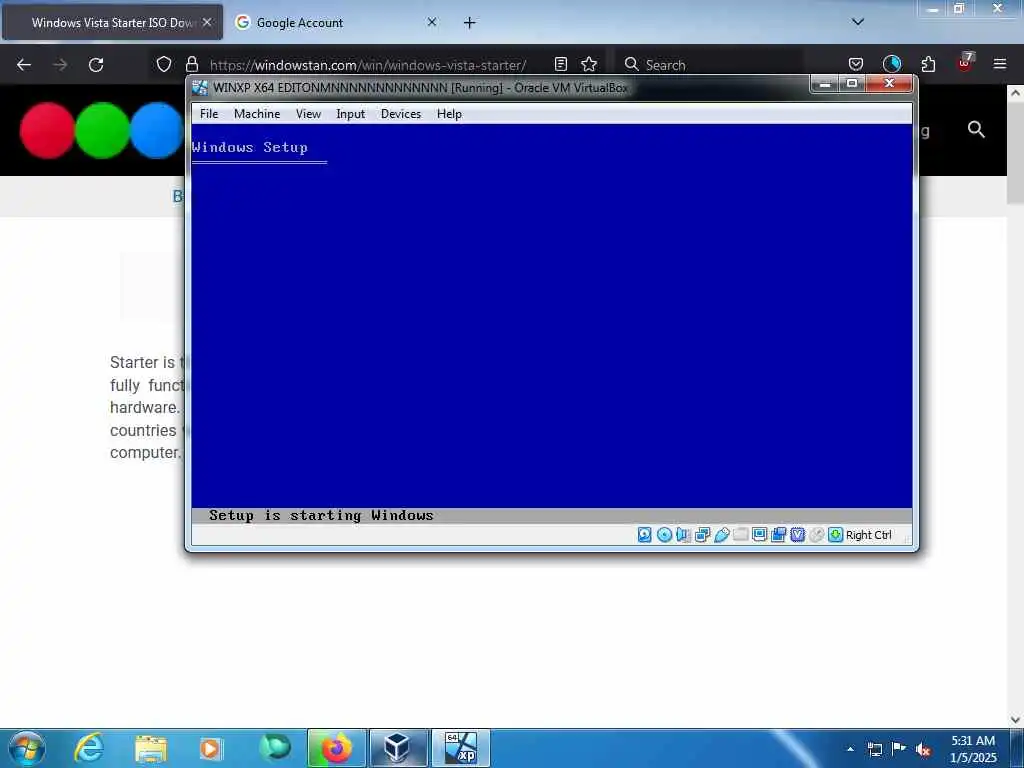
Task: Open the Firefox extensions puzzle icon
Action: pyautogui.click(x=928, y=64)
